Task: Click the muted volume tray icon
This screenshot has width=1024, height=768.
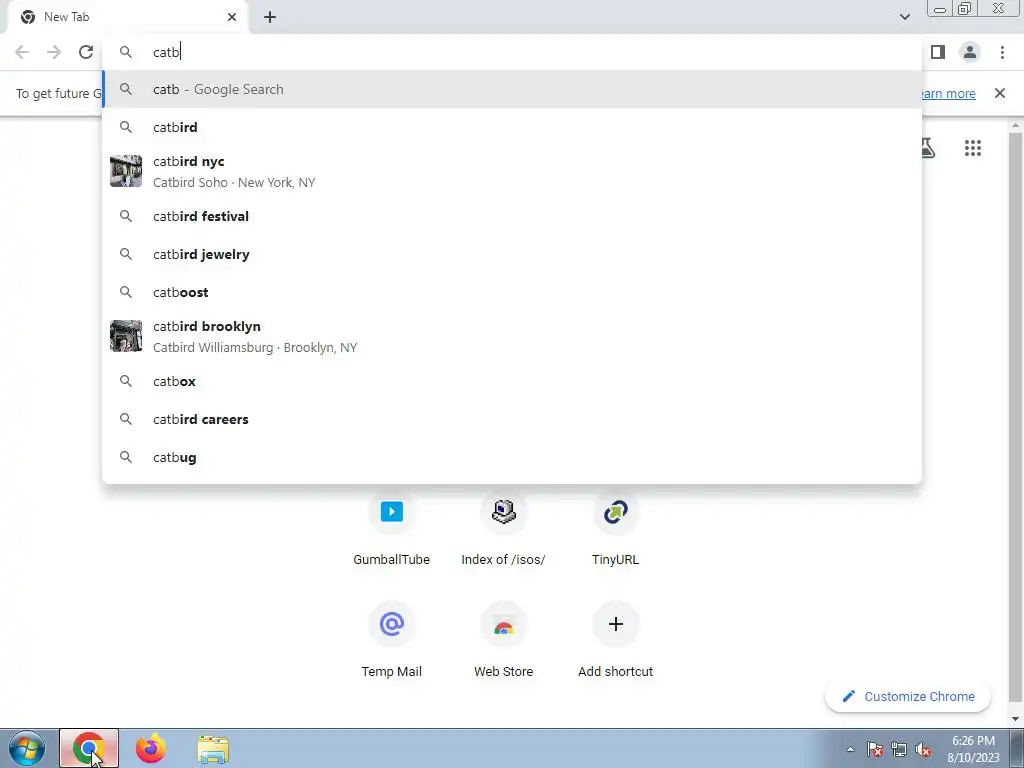Action: pyautogui.click(x=923, y=749)
